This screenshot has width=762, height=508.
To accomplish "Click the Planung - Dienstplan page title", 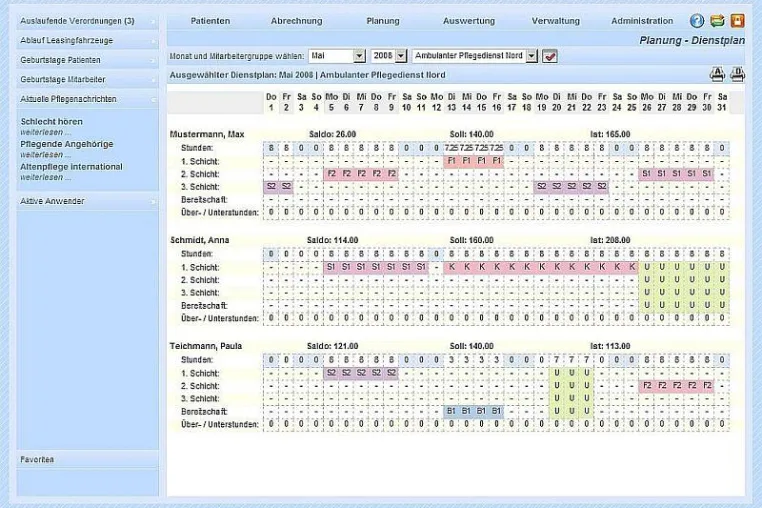I will (692, 40).
